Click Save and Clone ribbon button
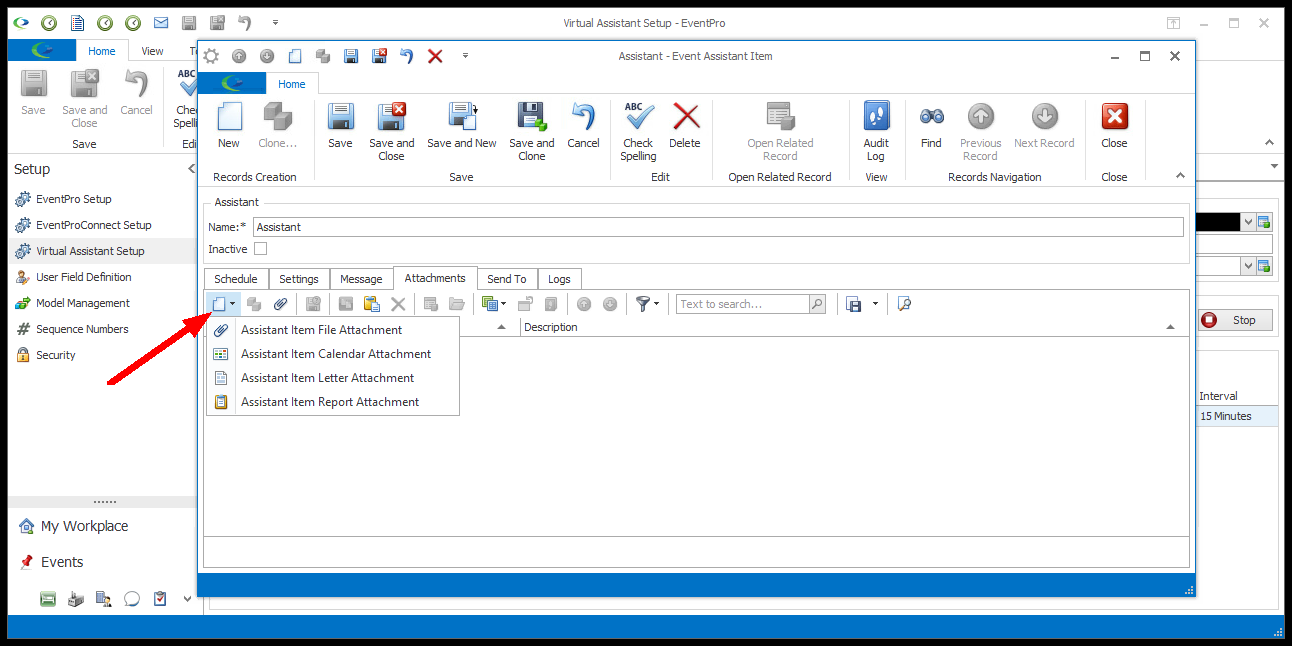 (x=531, y=132)
